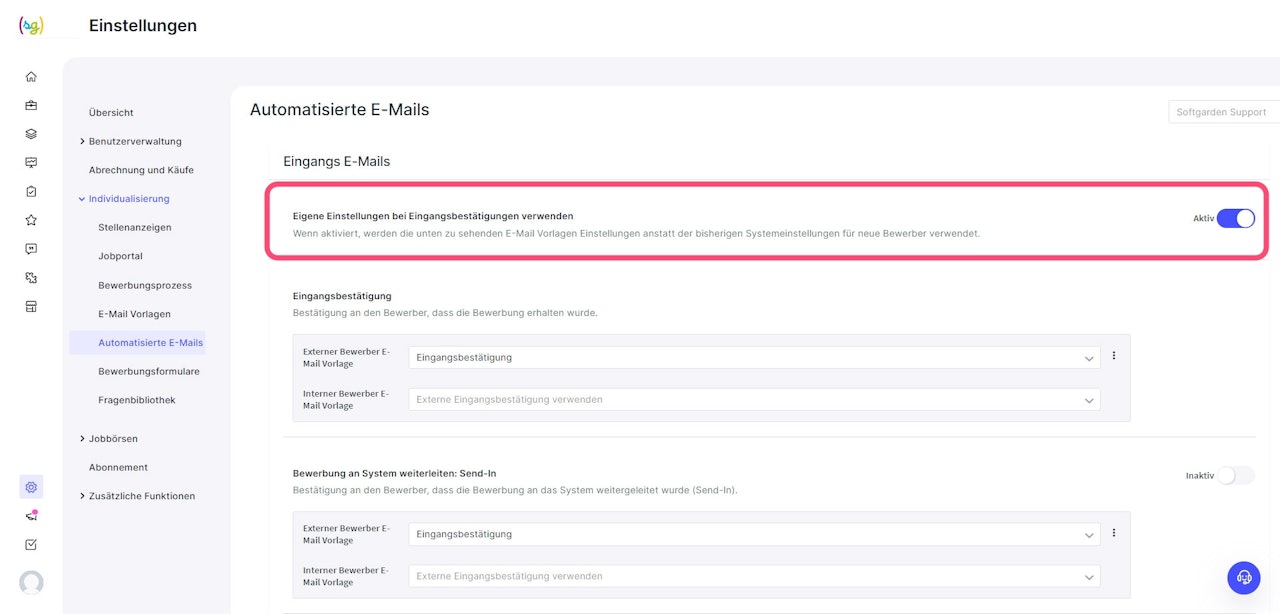This screenshot has width=1280, height=614.
Task: Open the support headset chat button
Action: point(1244,577)
